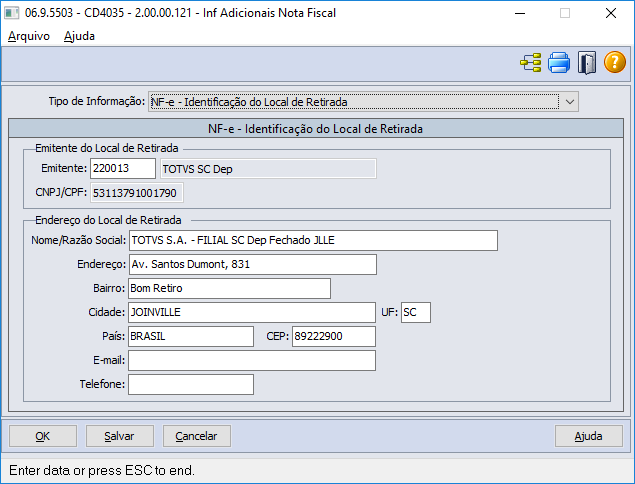Click the application icon in the title bar
Screen dimensions: 635x484
11,13
